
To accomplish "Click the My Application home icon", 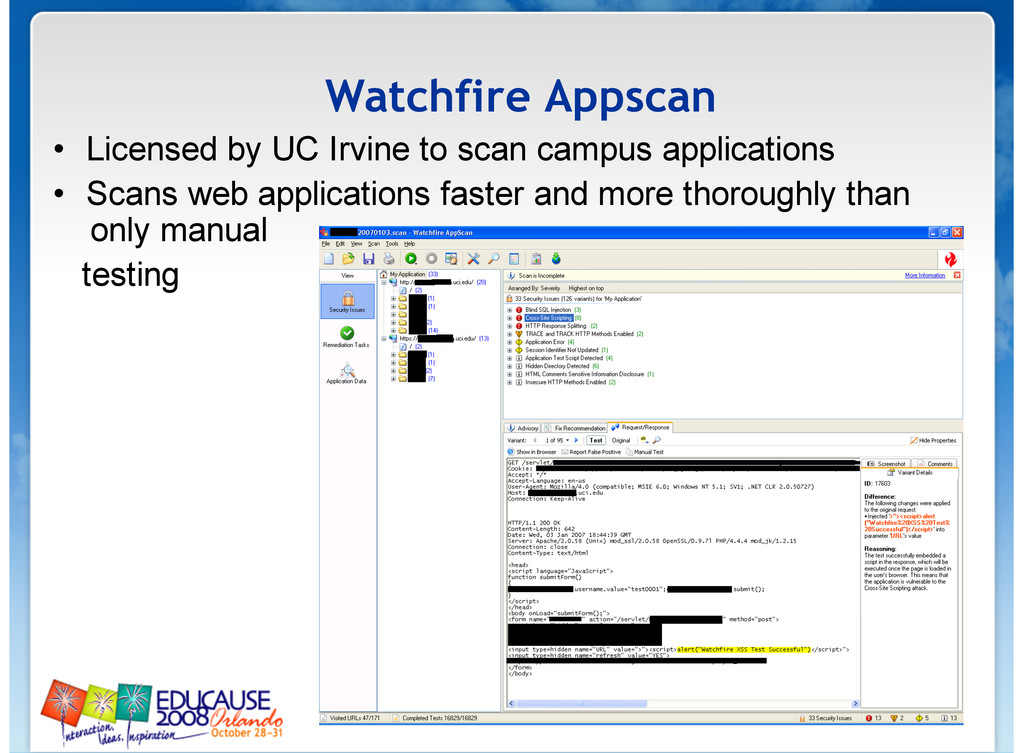I will click(384, 274).
